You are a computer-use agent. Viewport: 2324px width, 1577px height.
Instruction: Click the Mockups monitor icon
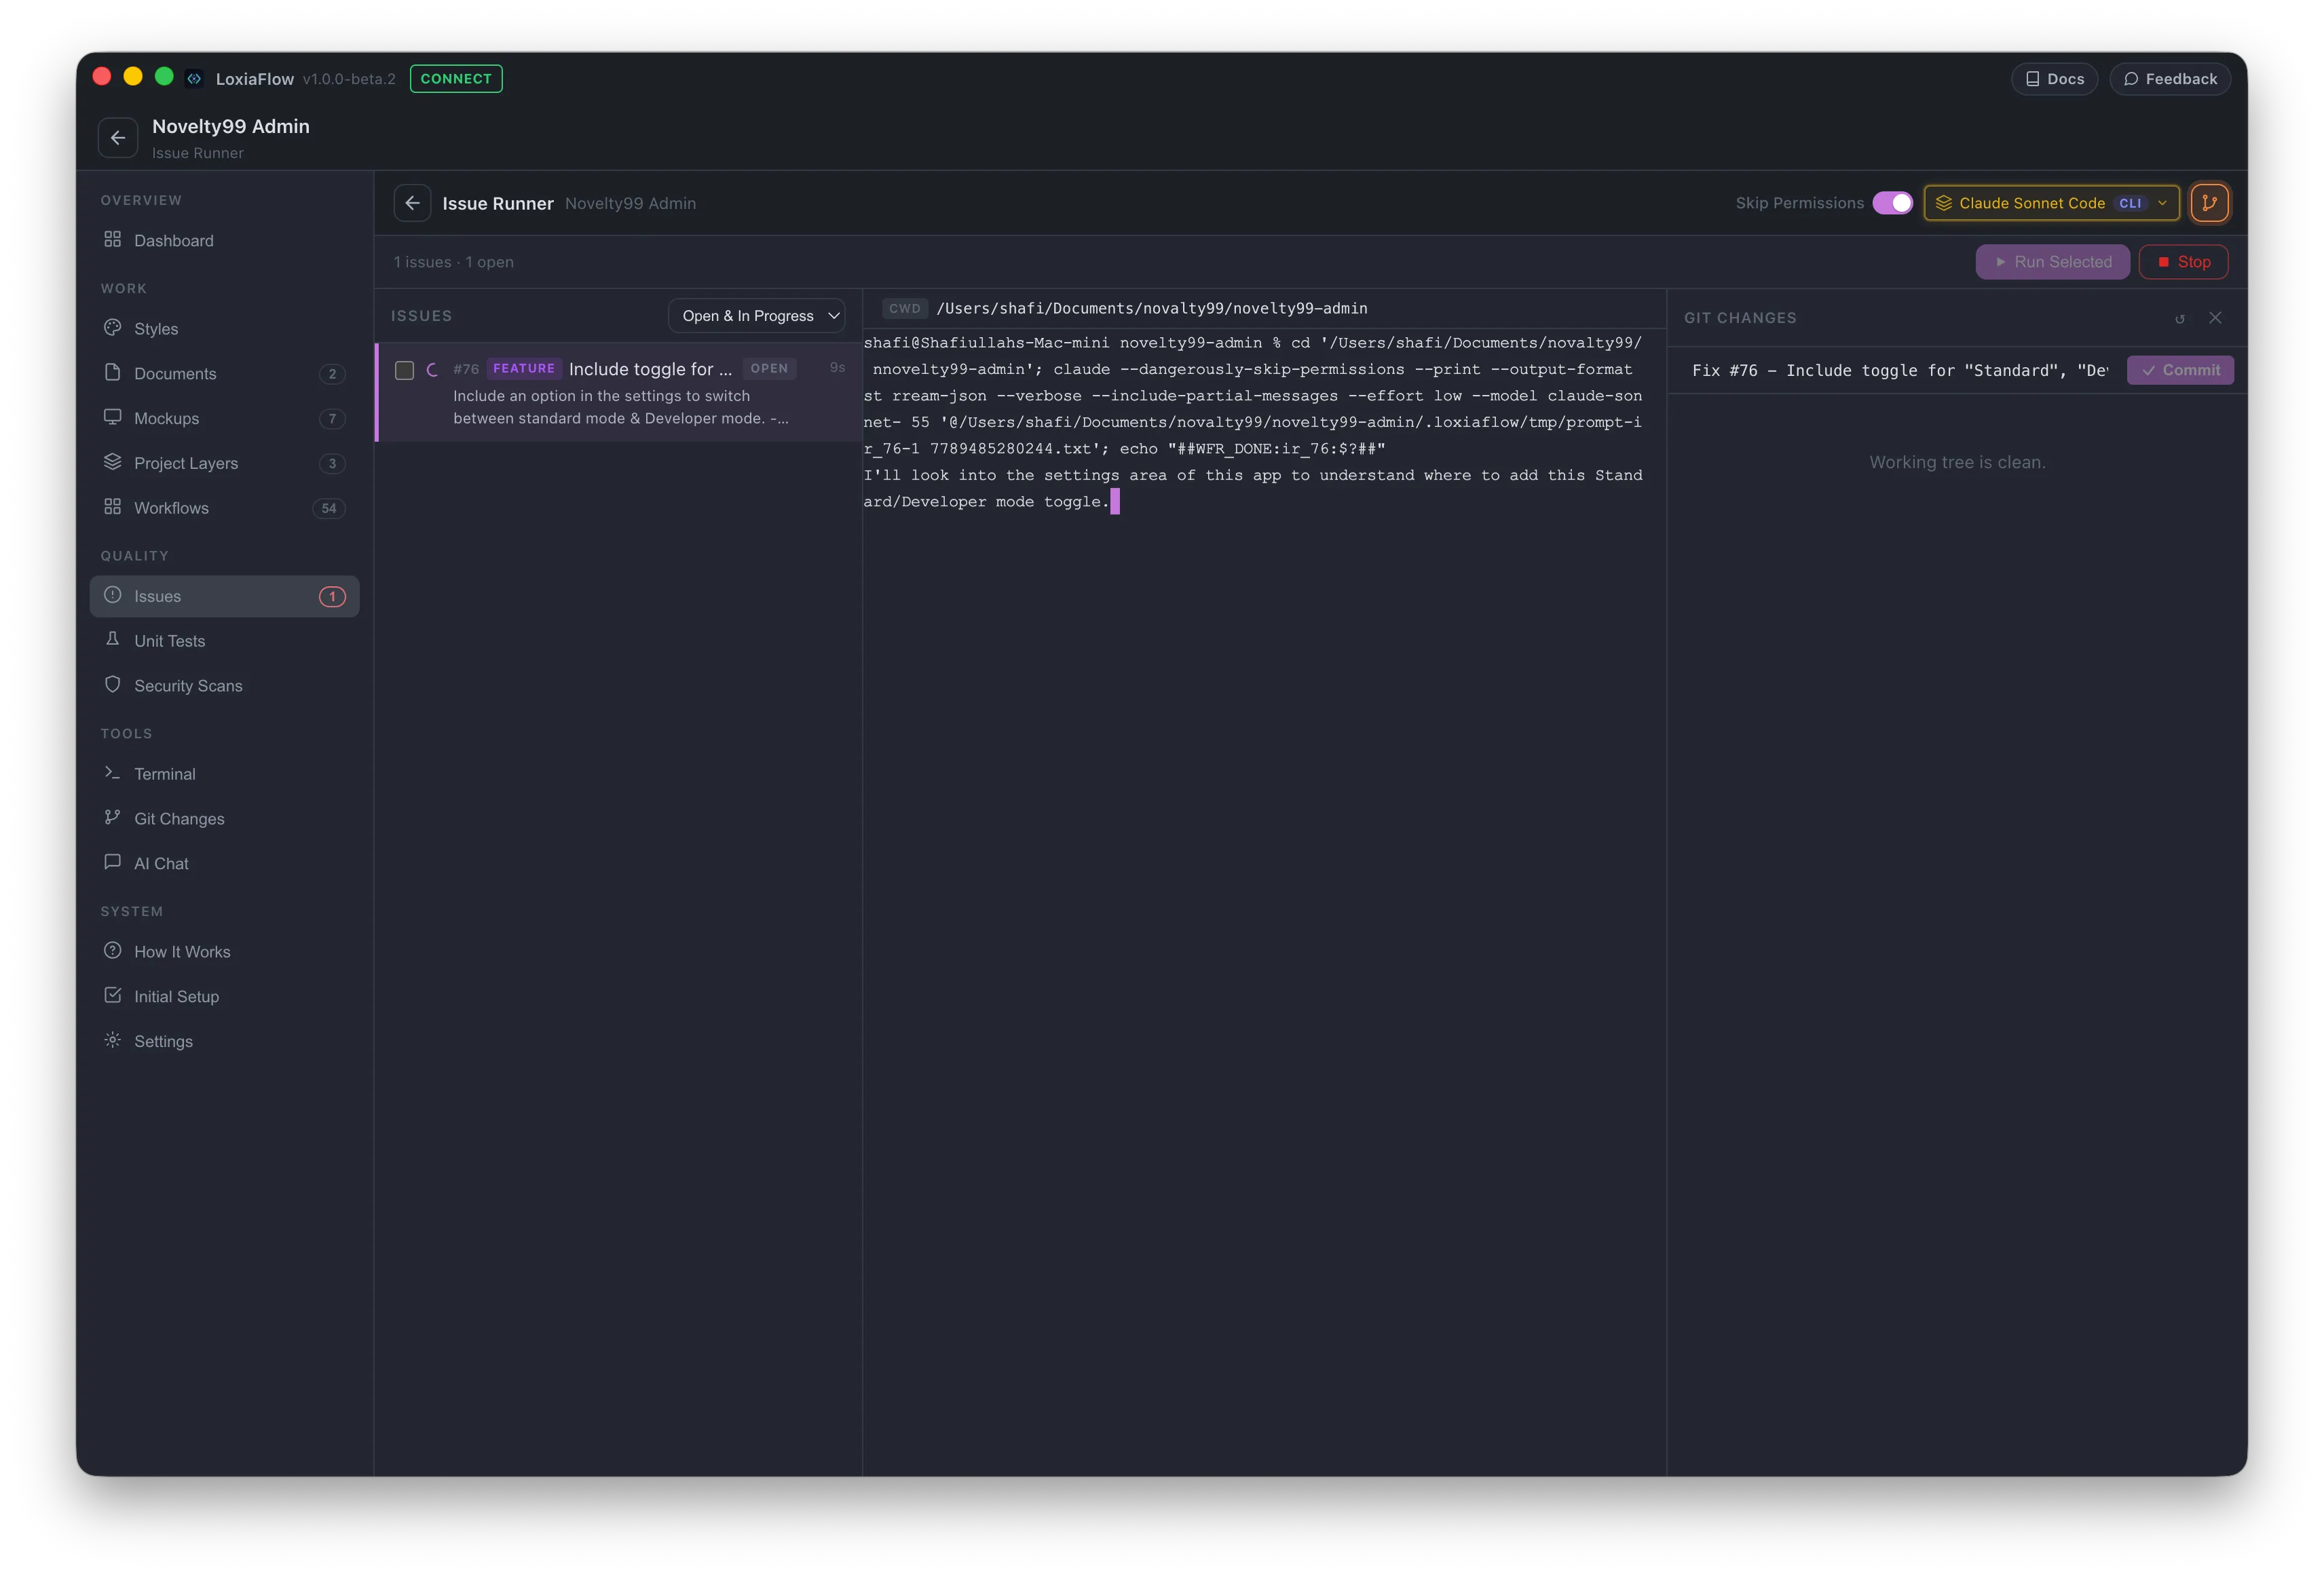click(112, 417)
